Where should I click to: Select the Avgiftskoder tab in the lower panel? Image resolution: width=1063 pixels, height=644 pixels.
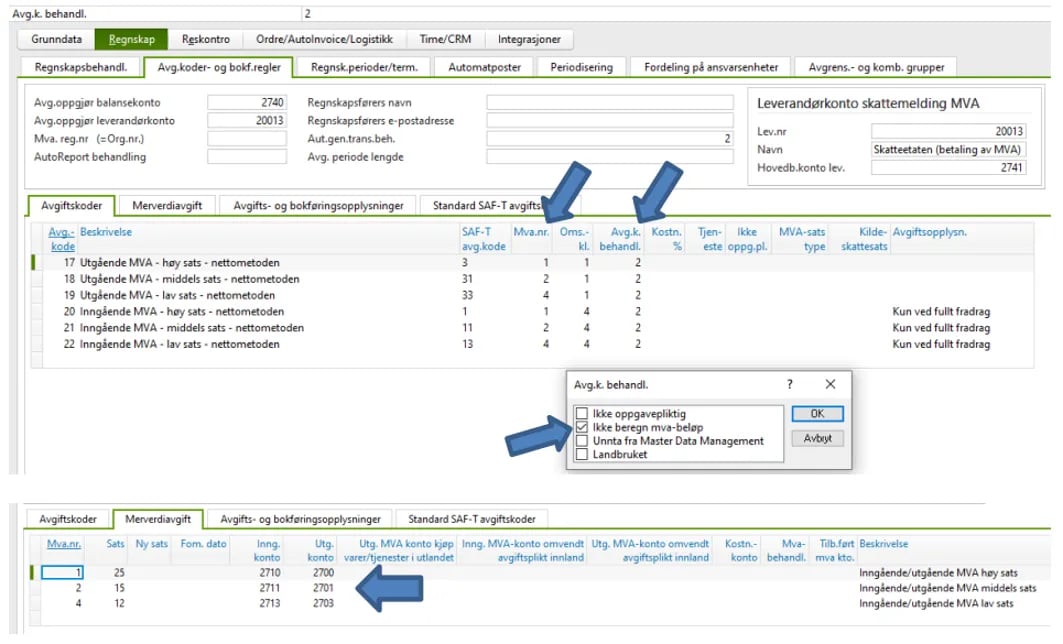[68, 519]
